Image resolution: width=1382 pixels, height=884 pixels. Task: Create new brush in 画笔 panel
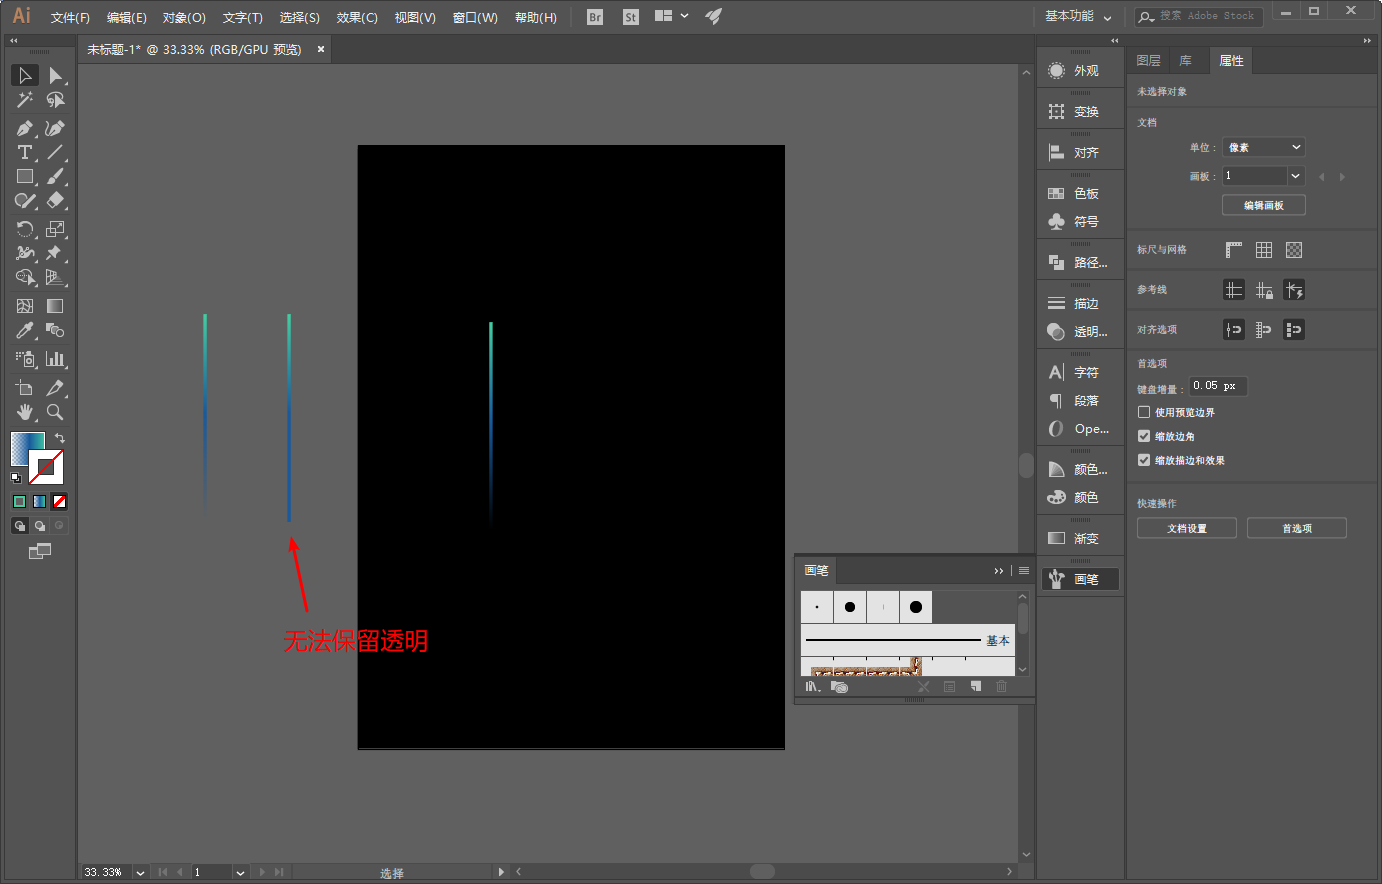pyautogui.click(x=975, y=687)
